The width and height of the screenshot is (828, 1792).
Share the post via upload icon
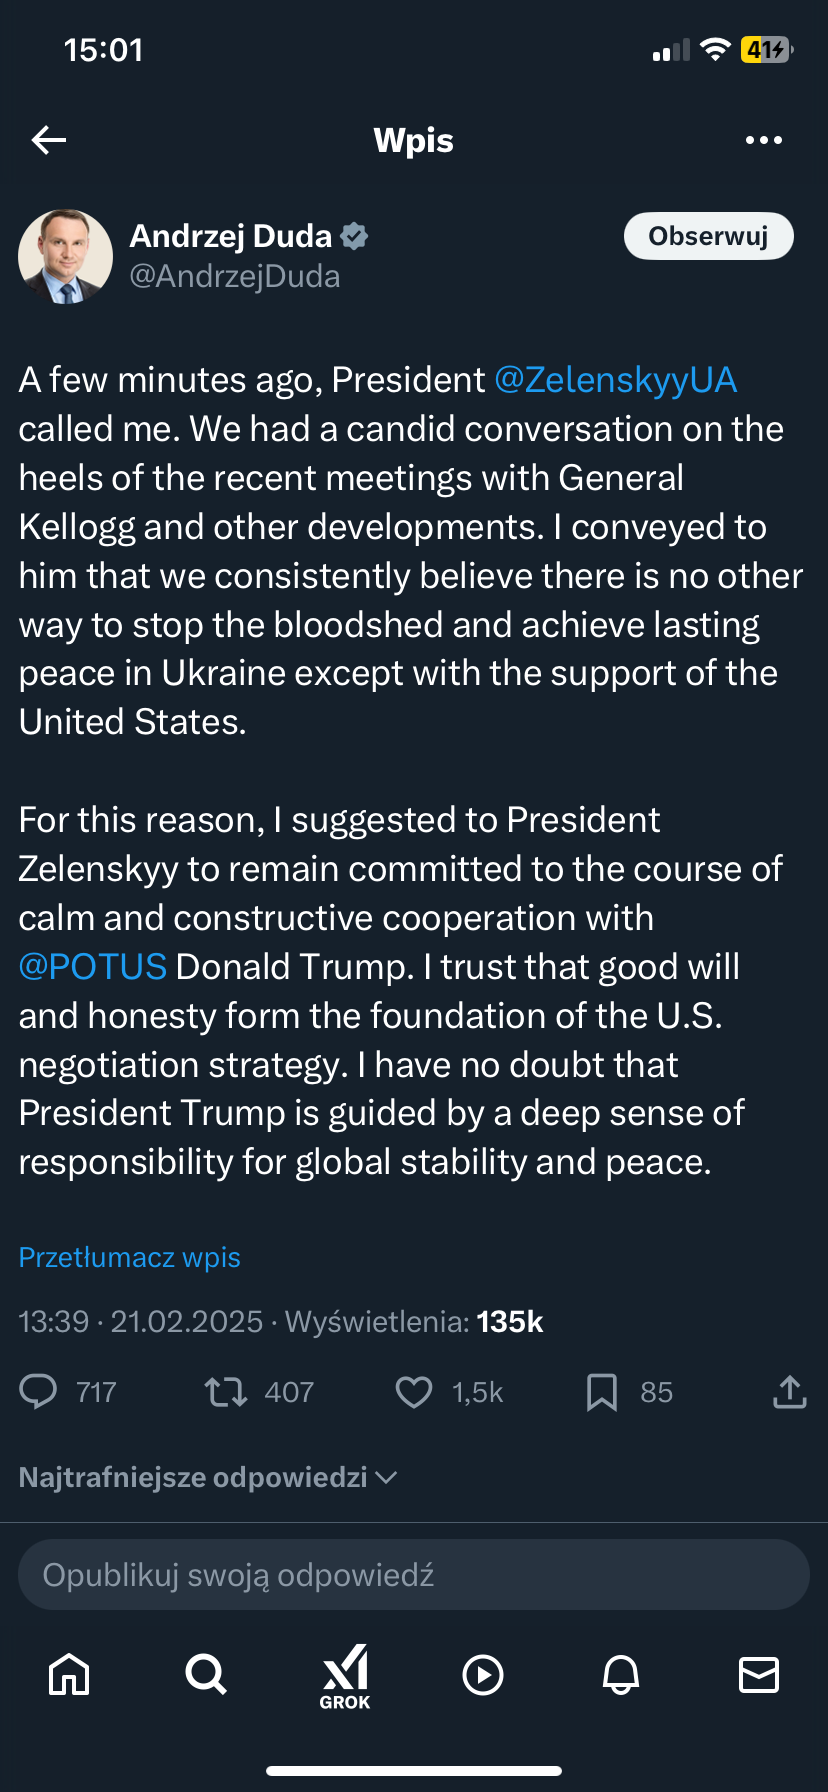pyautogui.click(x=789, y=1391)
